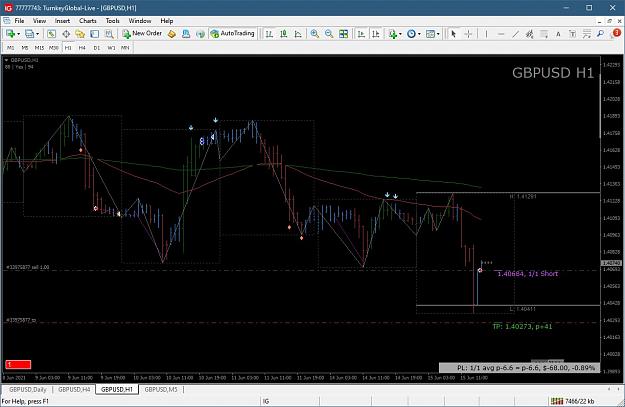
Task: Zoom out on the chart
Action: (329, 34)
